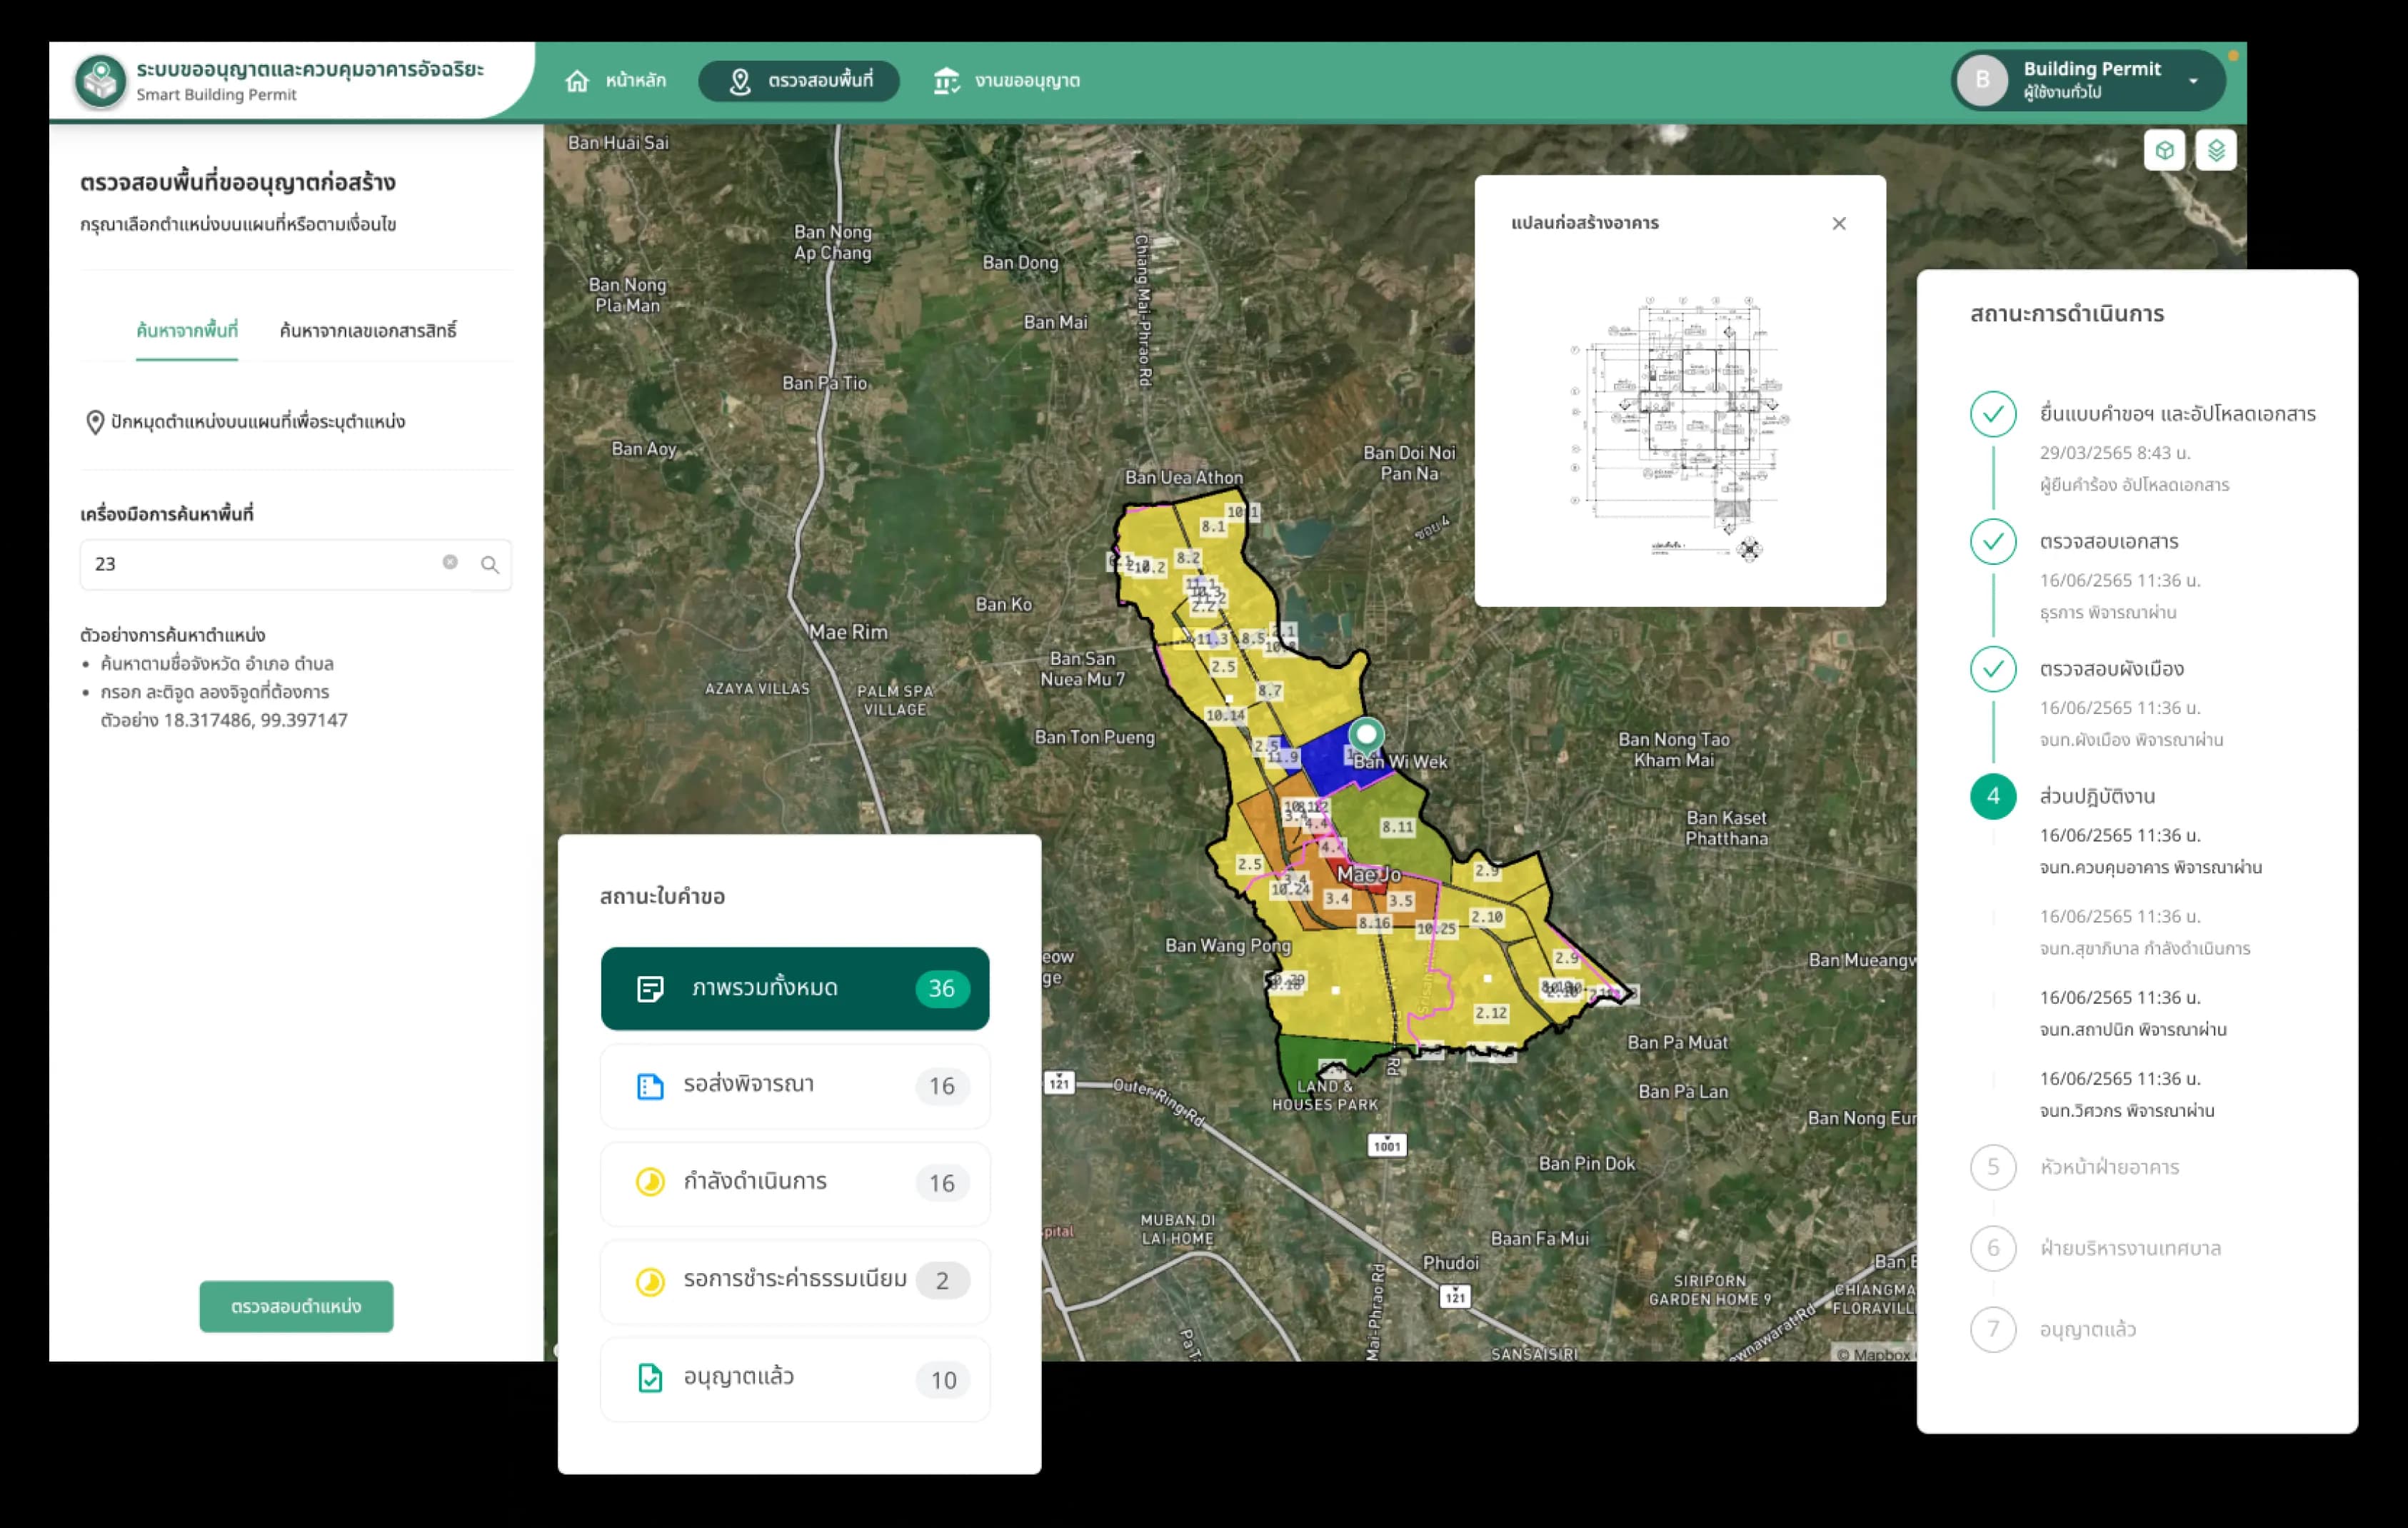Select the รอส่งพิจารณา 16 status card
The height and width of the screenshot is (1528, 2408).
pyautogui.click(x=795, y=1086)
